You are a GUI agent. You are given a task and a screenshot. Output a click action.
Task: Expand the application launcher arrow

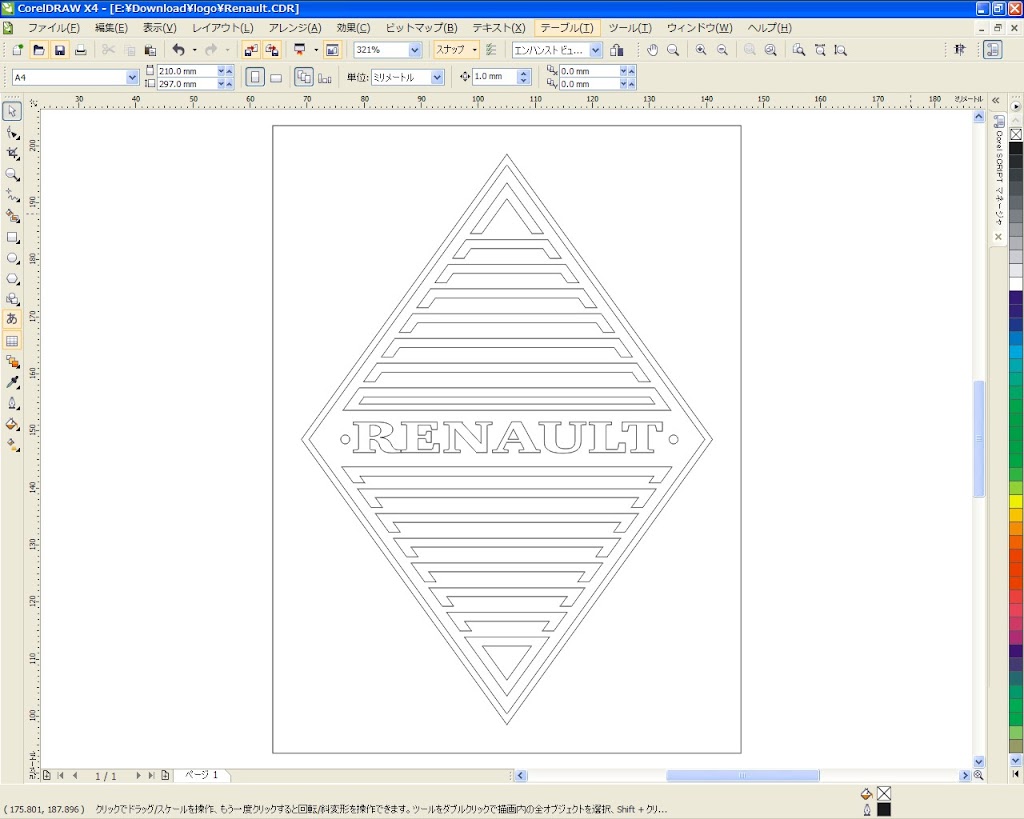[x=316, y=50]
